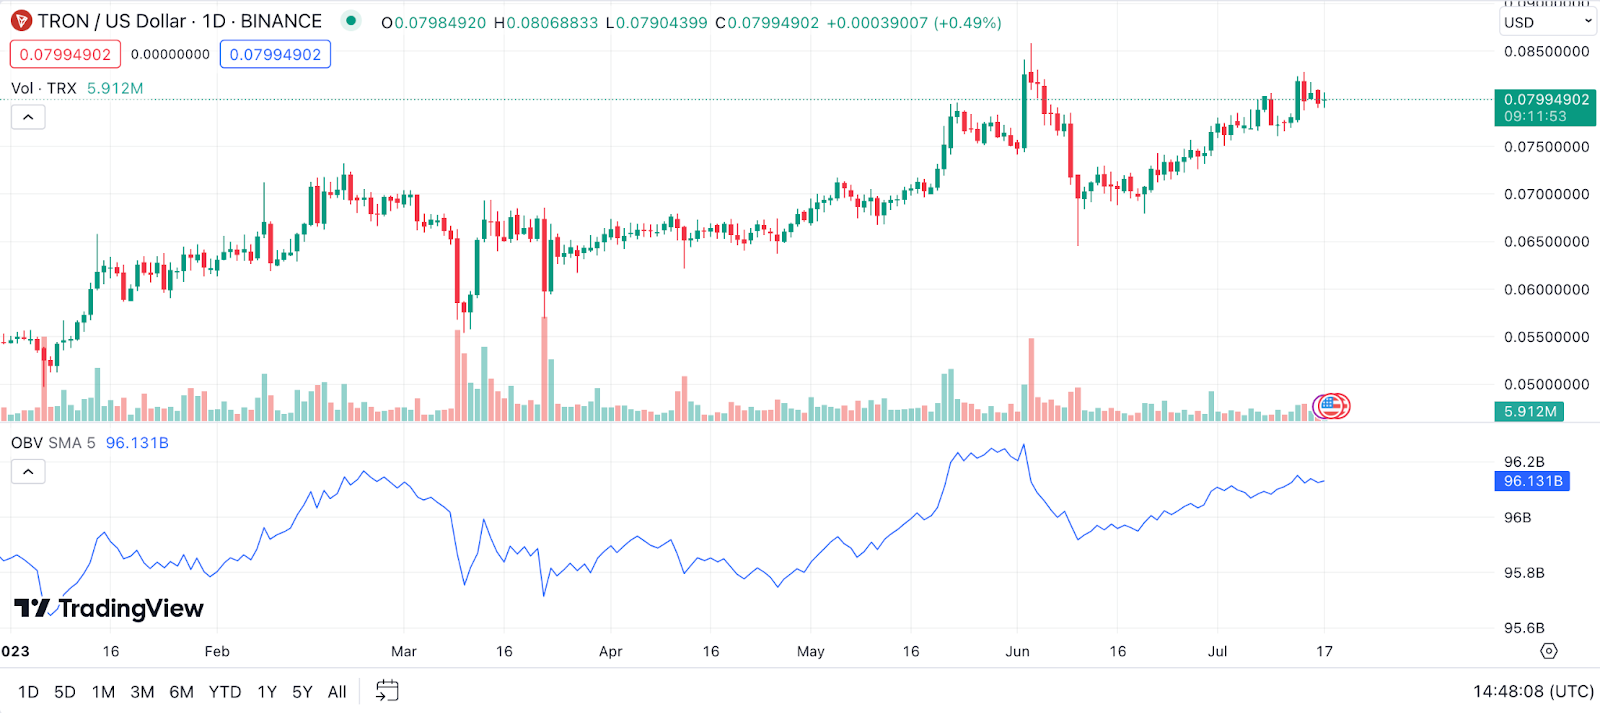
Task: Click the Vol 5.912M legend value
Action: pyautogui.click(x=115, y=88)
